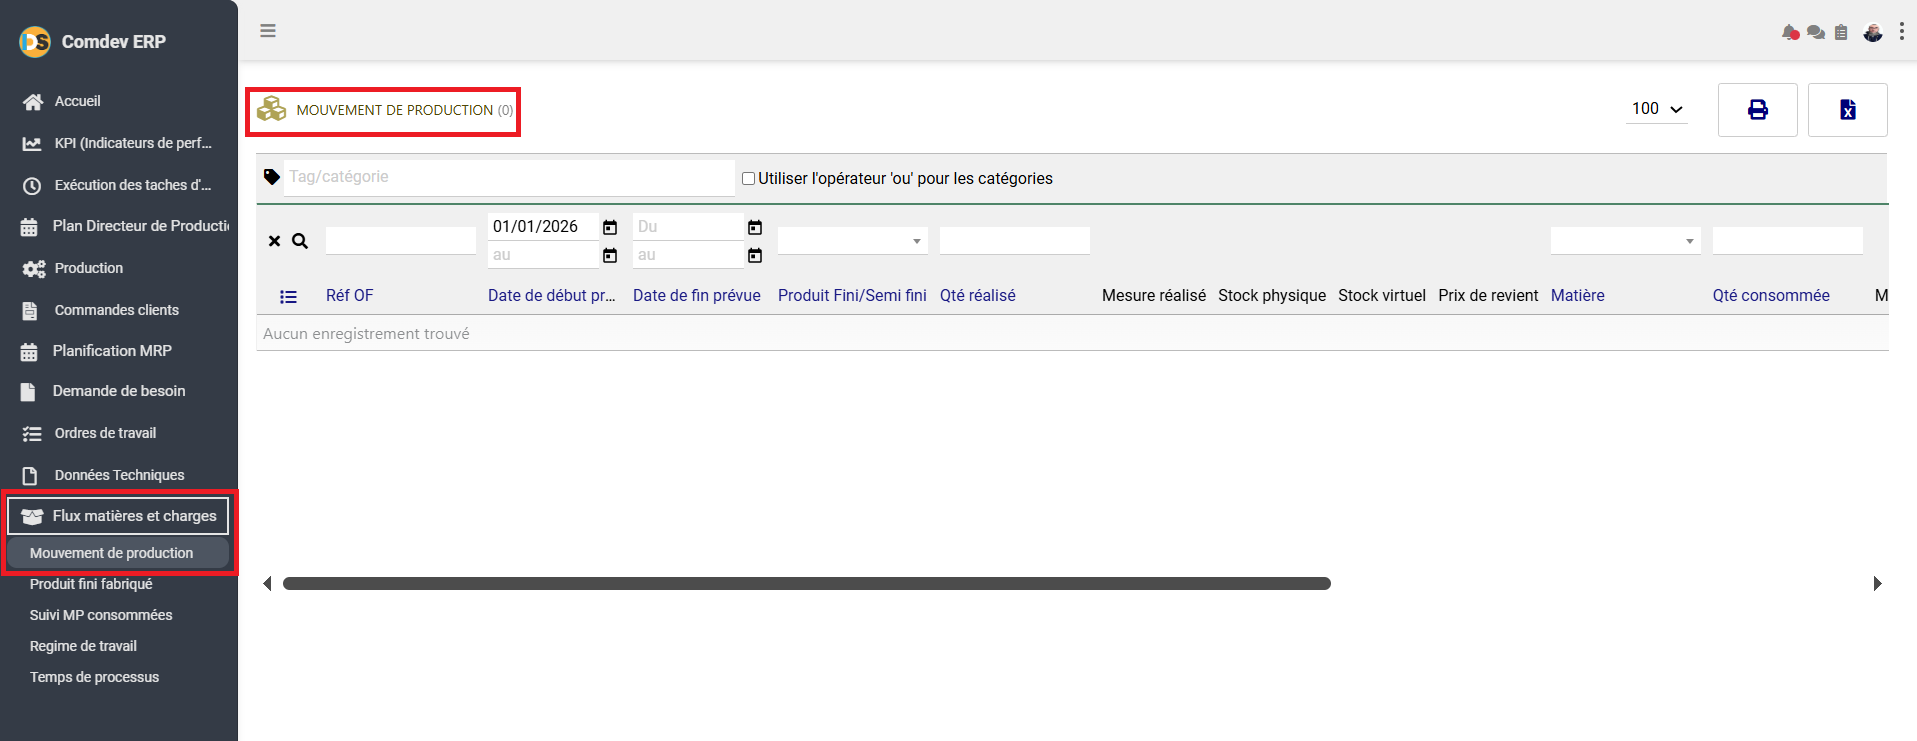The image size is (1917, 741).
Task: Open the Produit Fini/Semi fini filter dropdown
Action: click(x=853, y=241)
